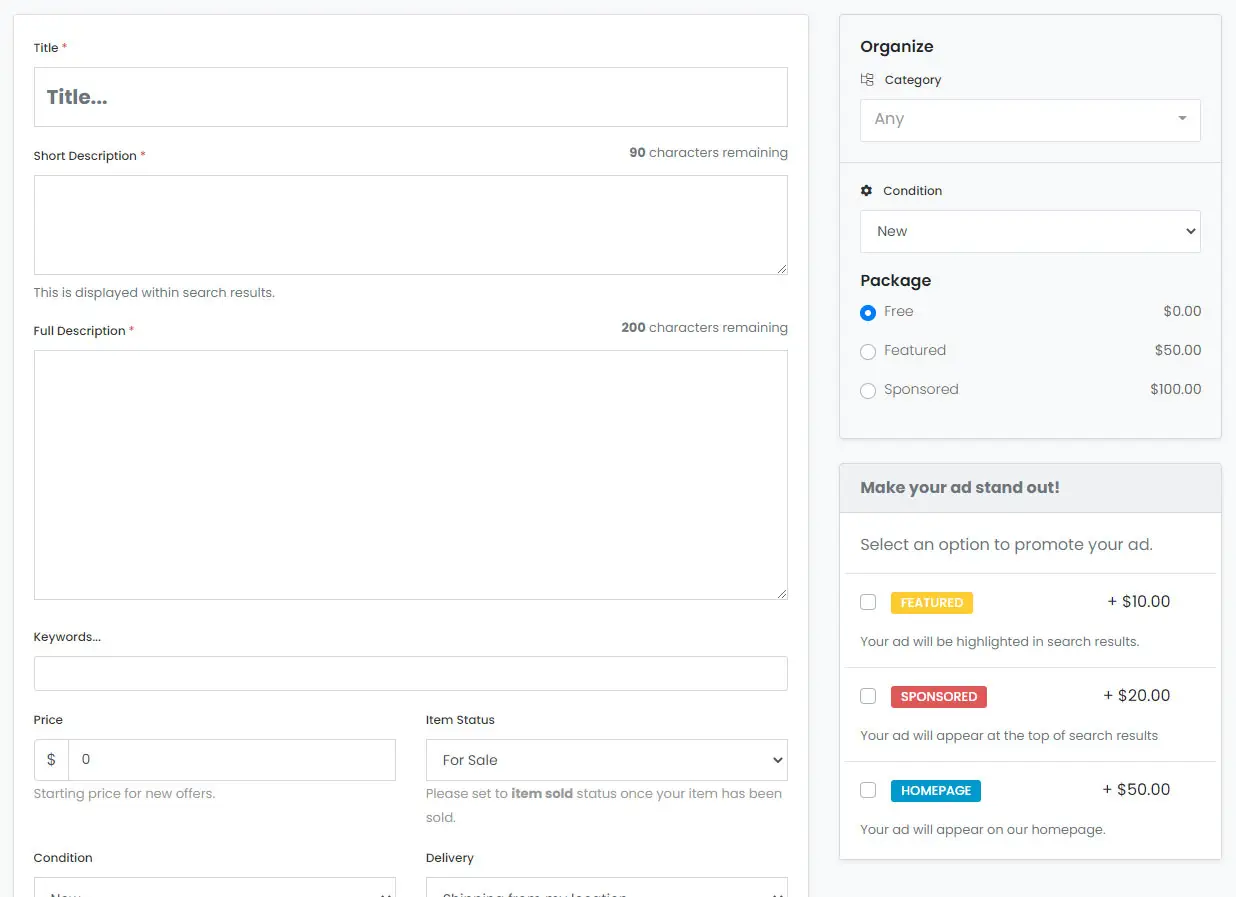Click the dollar sign price prefix
Screen dimensions: 1236x897
51,760
